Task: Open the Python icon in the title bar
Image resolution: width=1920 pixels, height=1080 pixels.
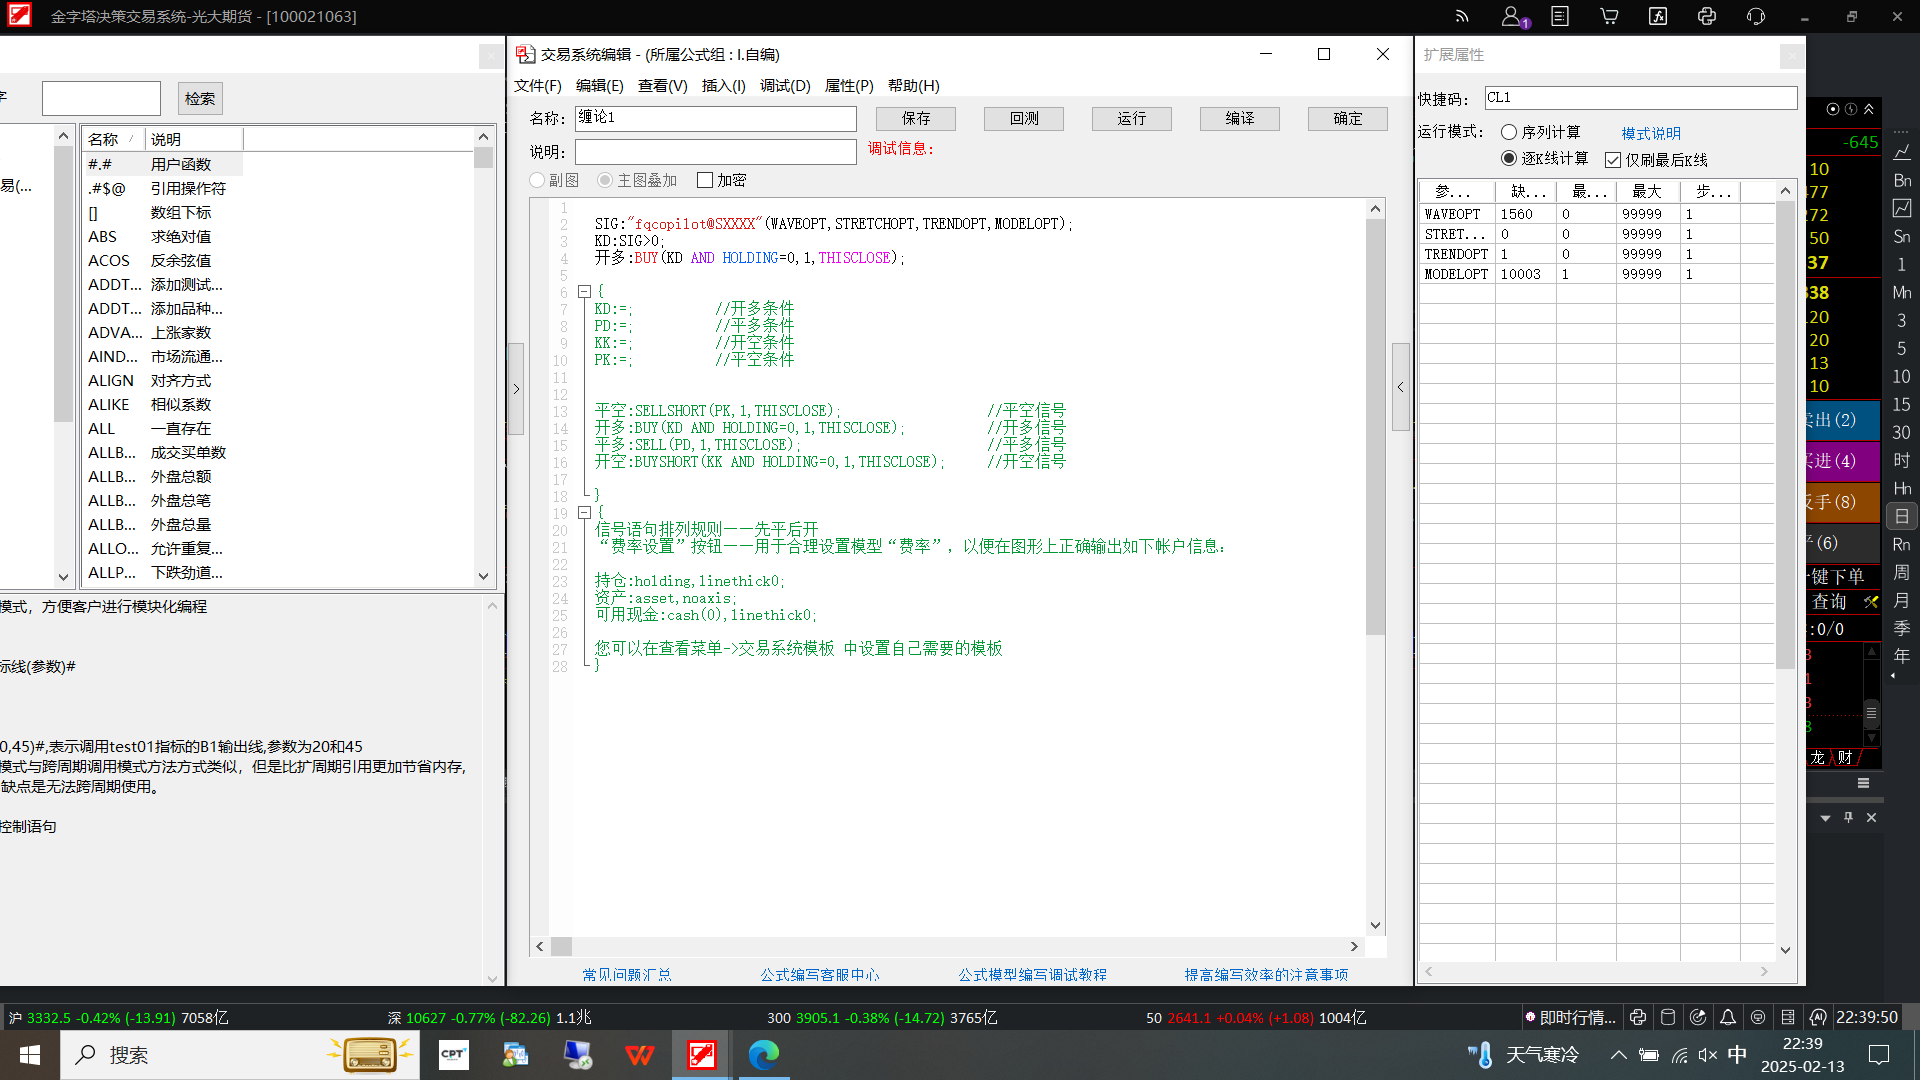Action: [x=1707, y=16]
